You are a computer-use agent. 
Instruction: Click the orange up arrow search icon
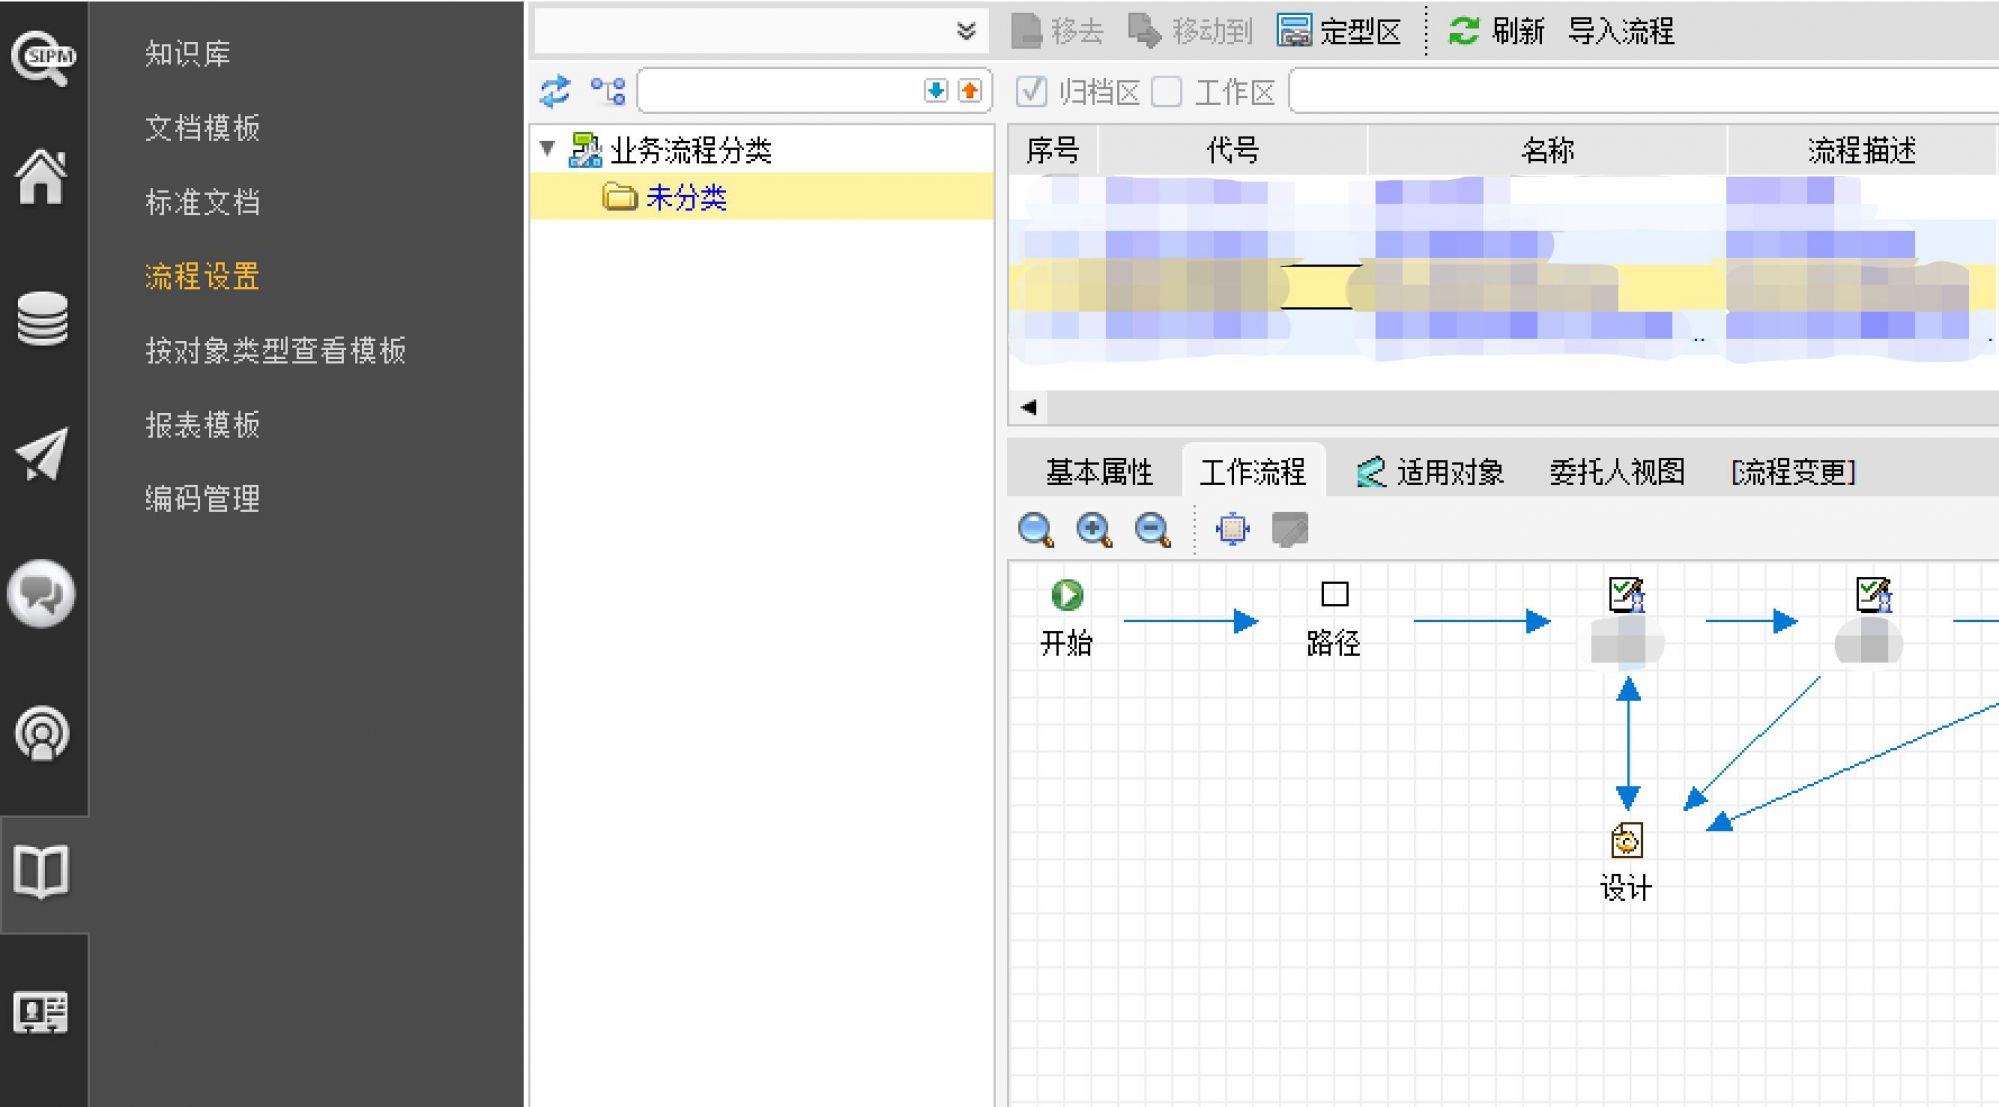click(x=969, y=91)
